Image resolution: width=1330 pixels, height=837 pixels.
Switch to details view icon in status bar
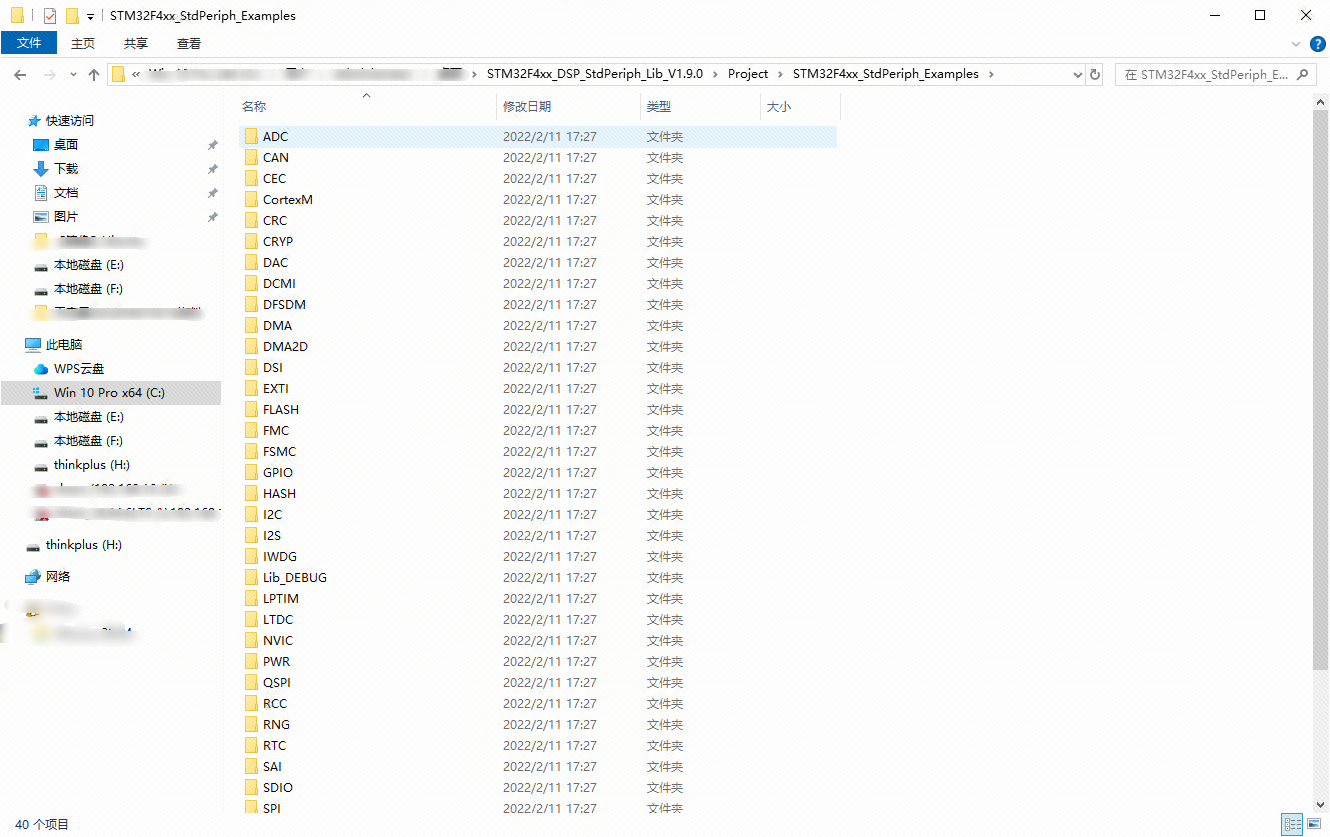1292,824
